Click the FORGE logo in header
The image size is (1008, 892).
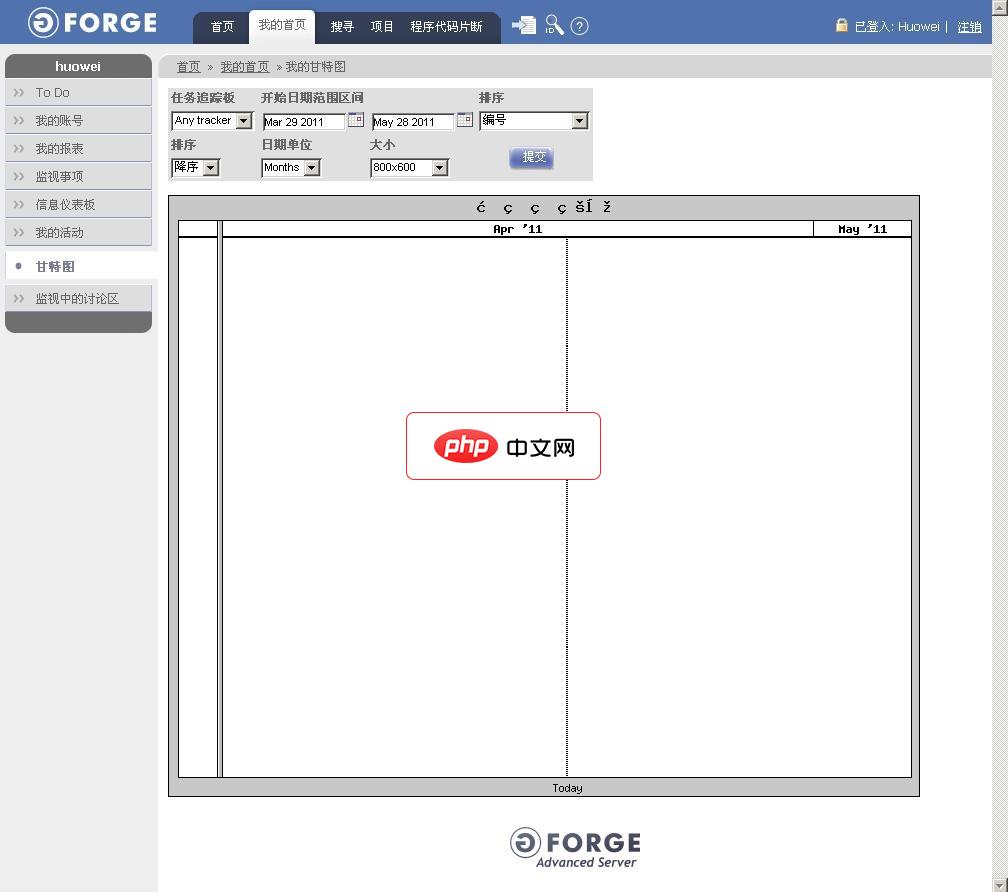93,22
